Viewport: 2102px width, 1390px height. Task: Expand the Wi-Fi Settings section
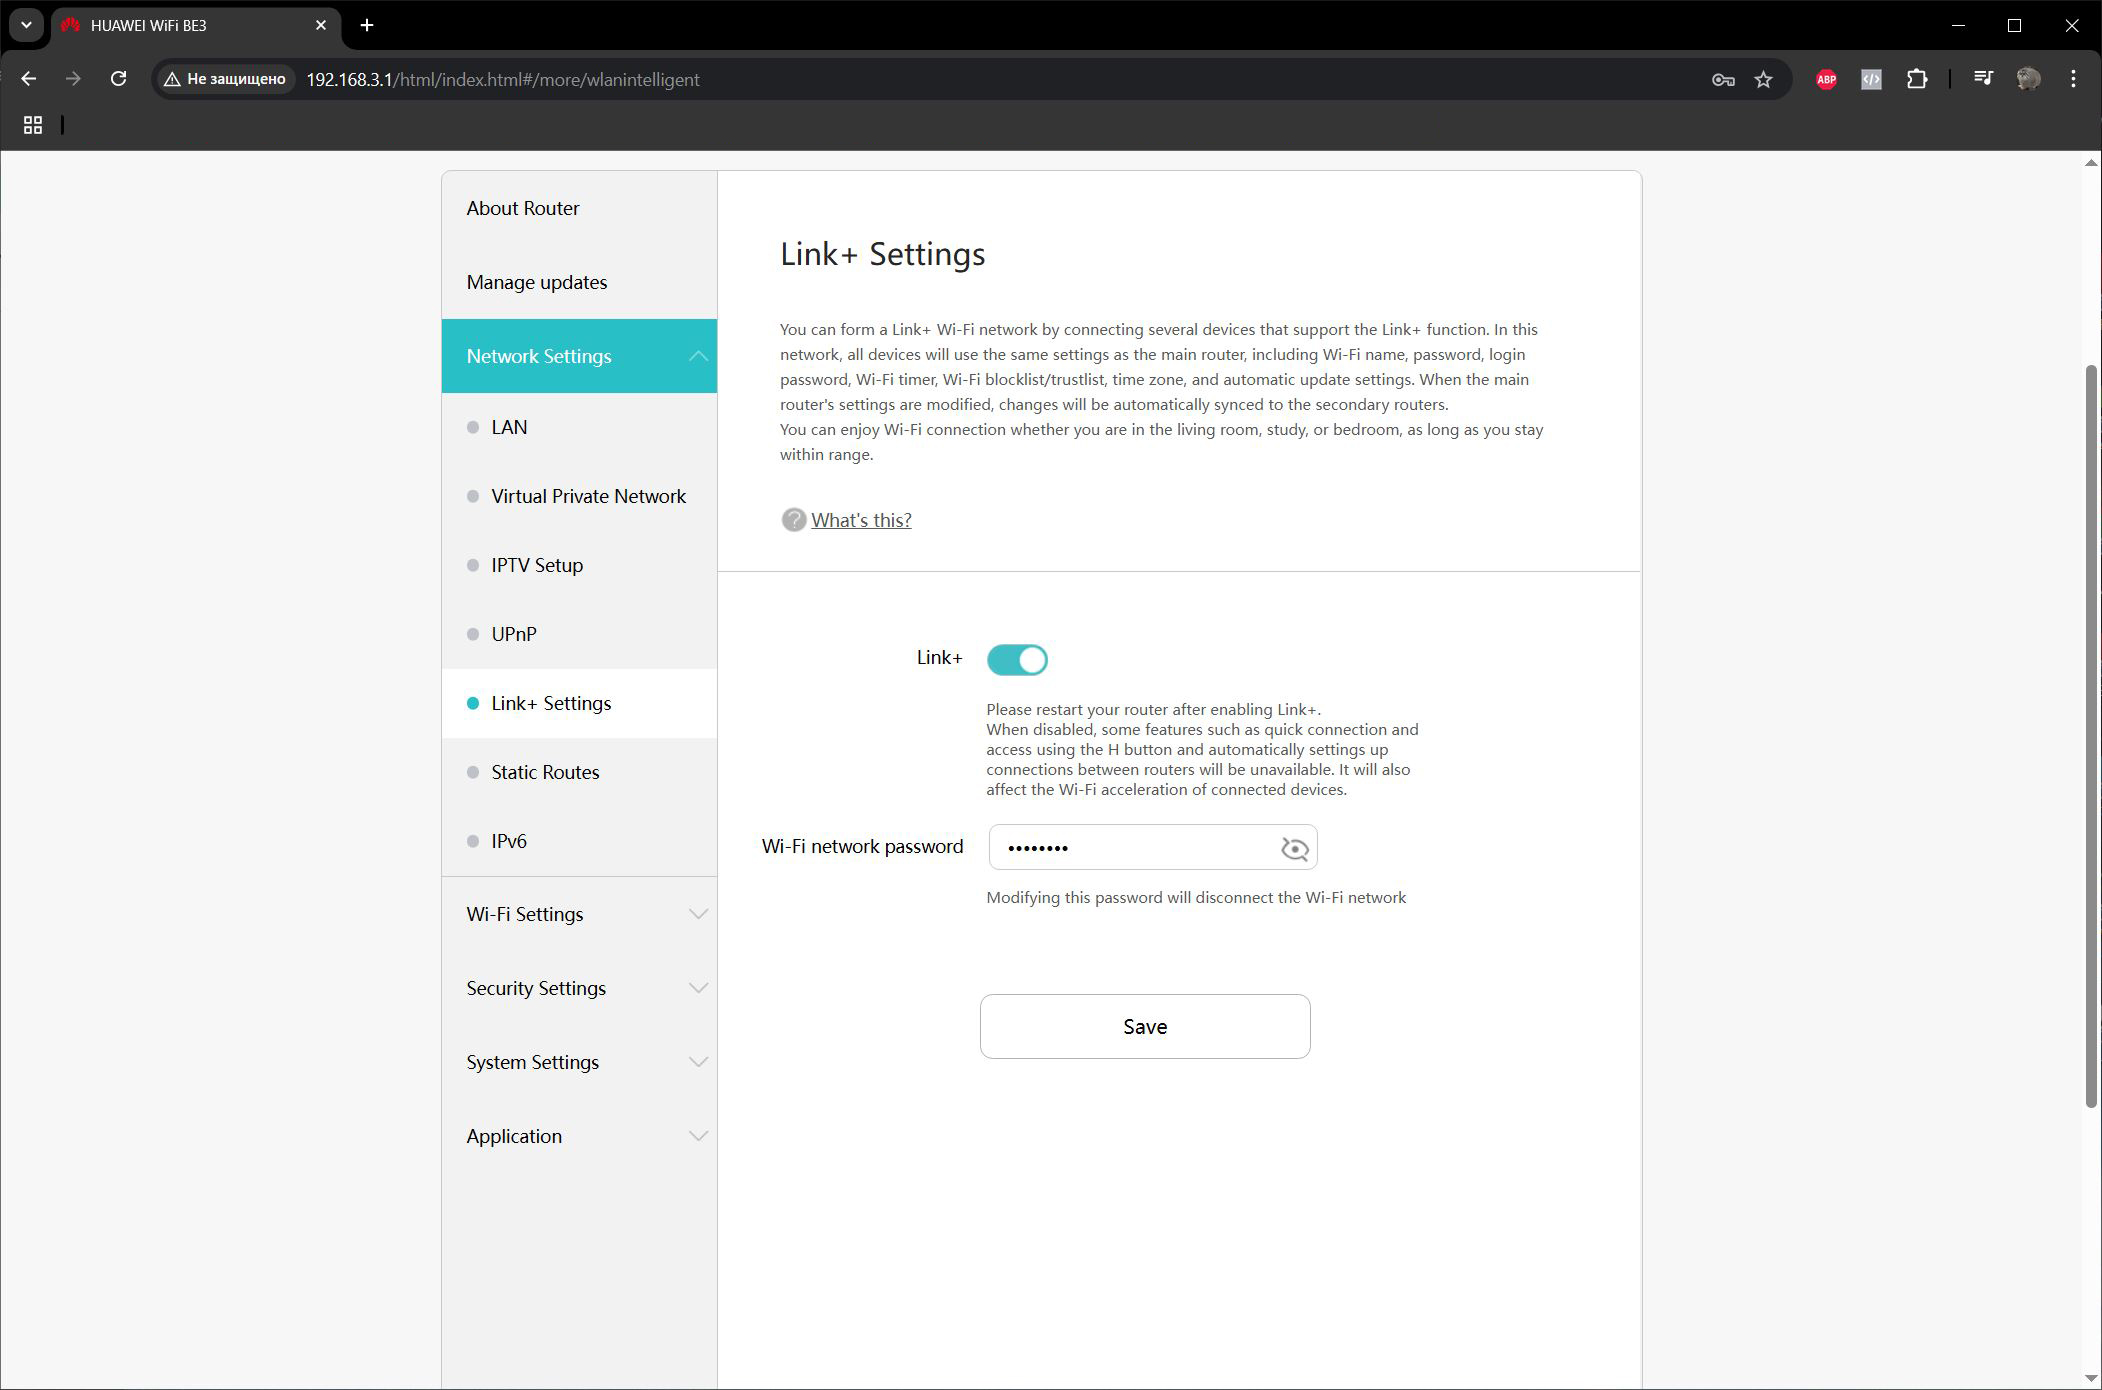[x=579, y=914]
